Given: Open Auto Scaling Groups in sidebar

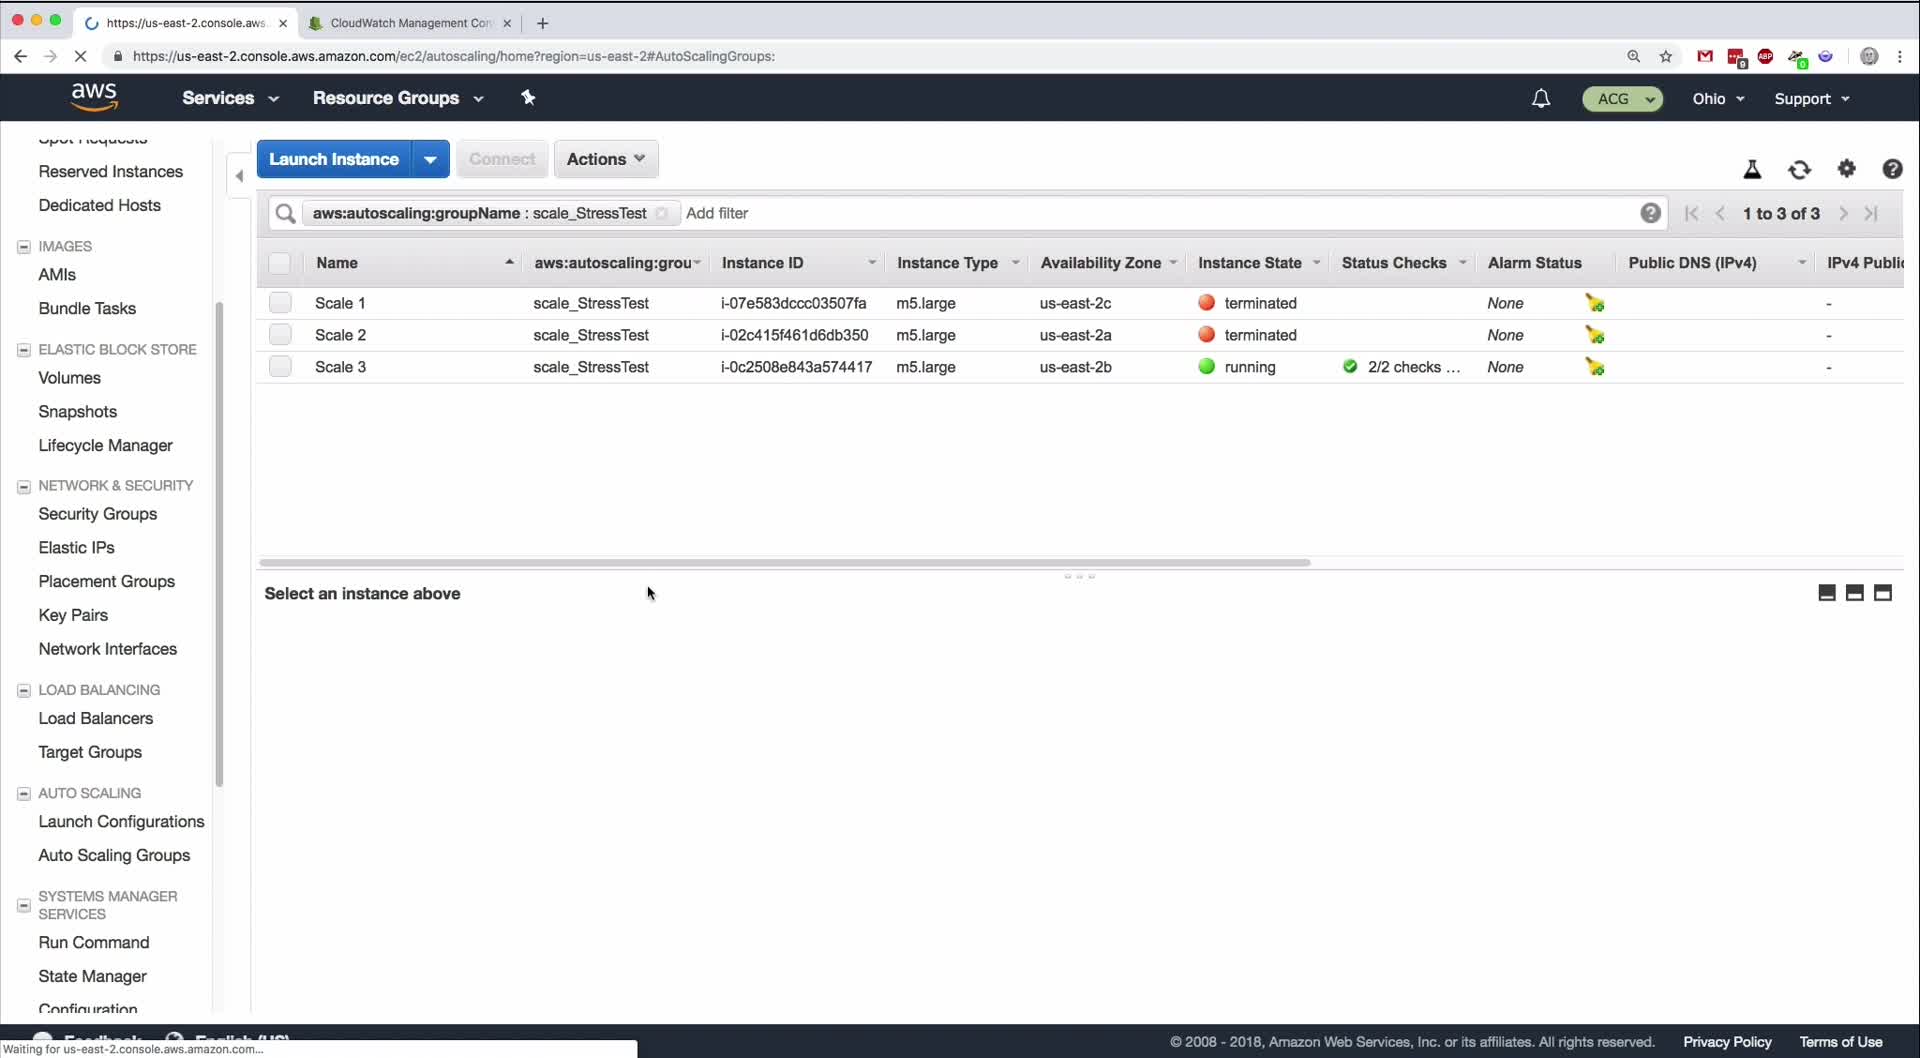Looking at the screenshot, I should (x=114, y=855).
